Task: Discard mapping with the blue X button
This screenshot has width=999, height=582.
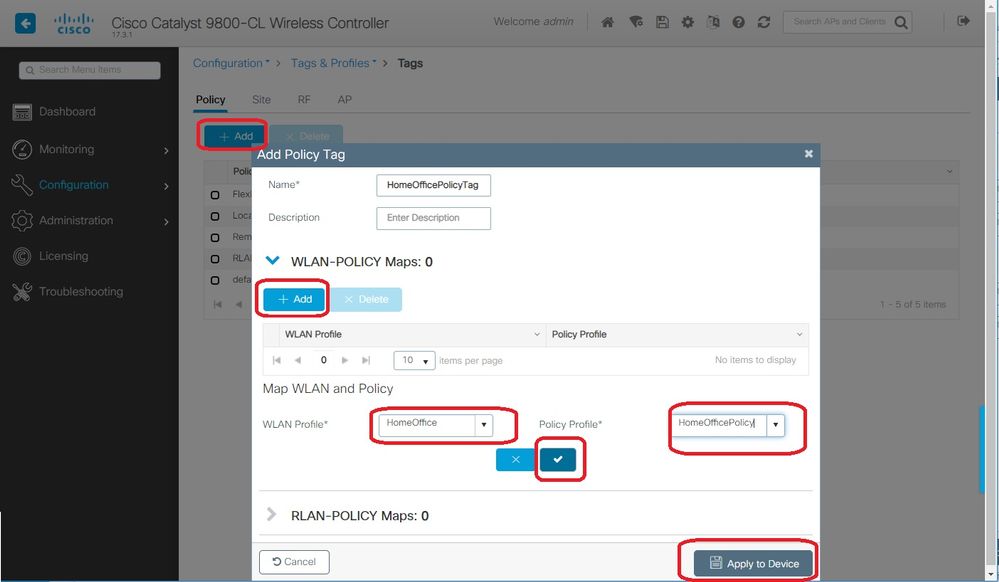Action: (x=515, y=459)
